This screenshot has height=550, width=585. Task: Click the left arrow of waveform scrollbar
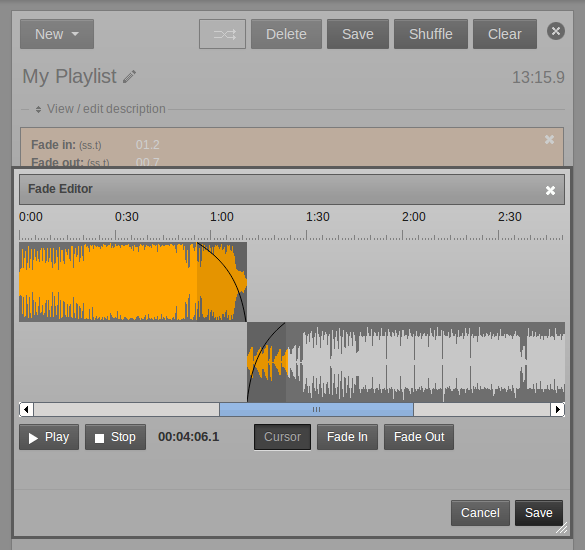[26, 409]
